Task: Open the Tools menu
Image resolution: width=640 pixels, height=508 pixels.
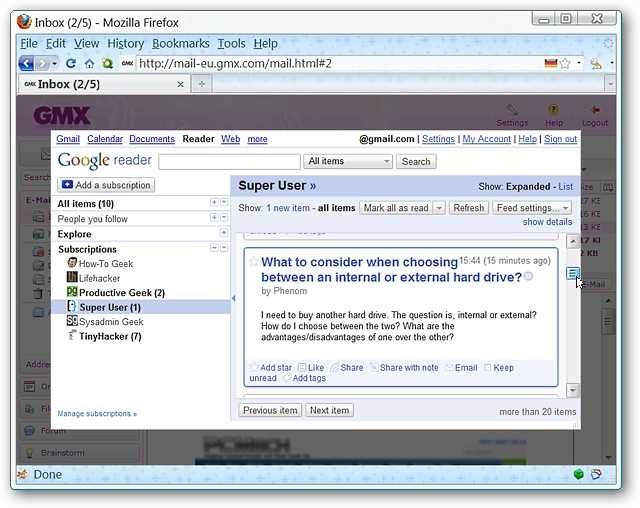Action: [231, 43]
